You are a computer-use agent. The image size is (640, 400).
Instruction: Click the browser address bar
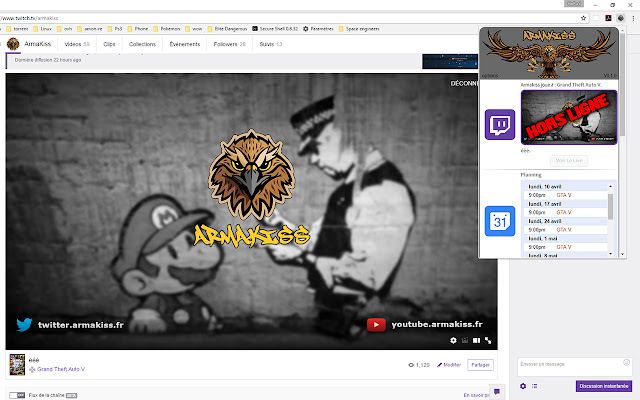click(x=290, y=18)
